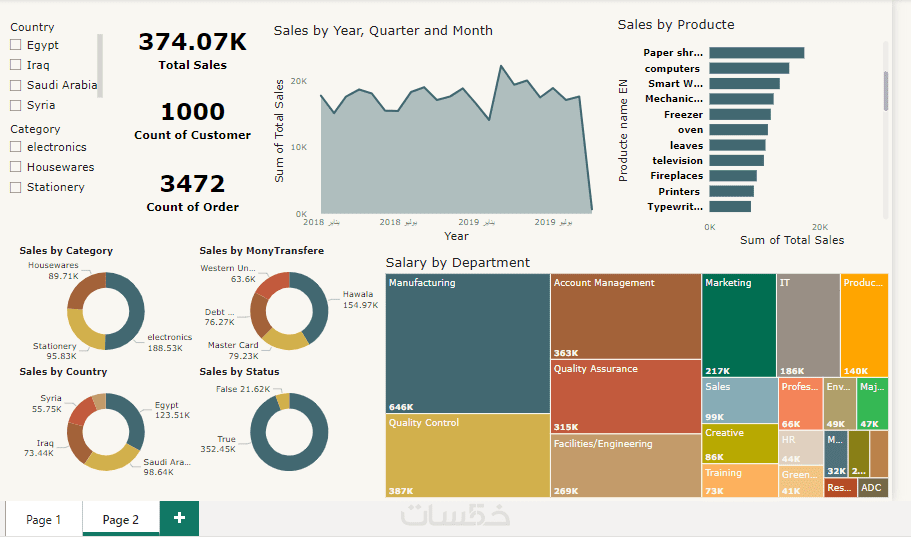This screenshot has width=911, height=537.
Task: Open the Page 2 tab
Action: tap(121, 519)
